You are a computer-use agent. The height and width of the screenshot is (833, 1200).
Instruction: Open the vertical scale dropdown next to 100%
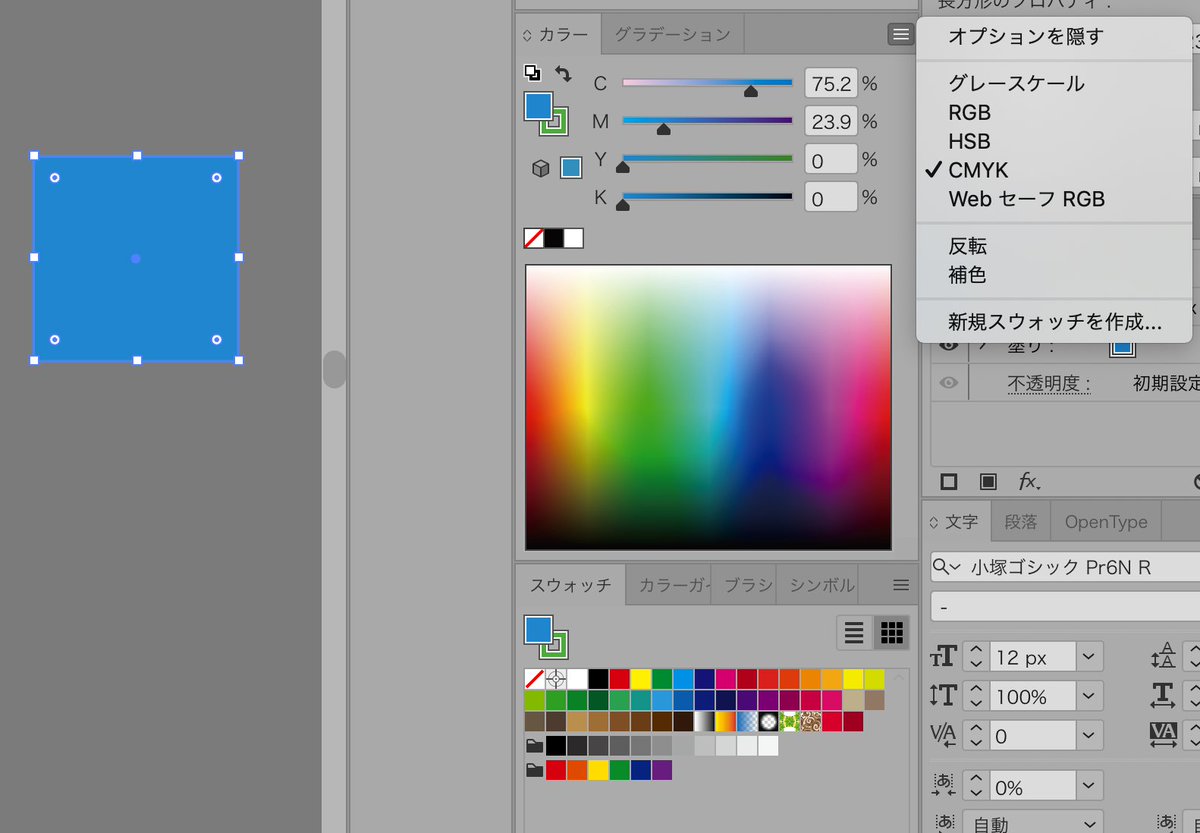click(x=1089, y=696)
